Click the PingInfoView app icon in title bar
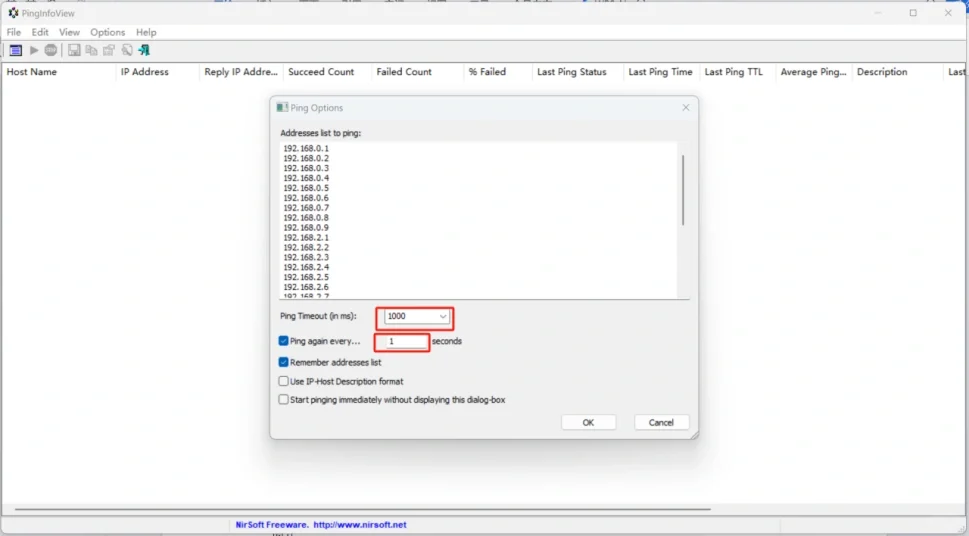This screenshot has height=536, width=969. (13, 12)
